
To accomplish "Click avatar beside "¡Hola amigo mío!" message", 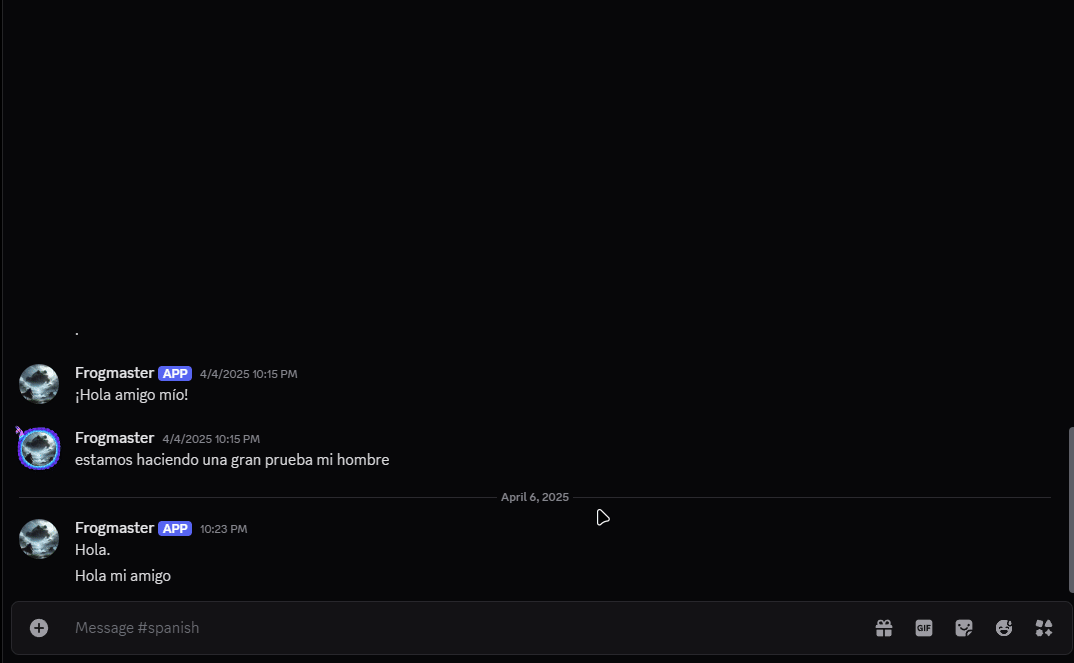I will coord(39,384).
